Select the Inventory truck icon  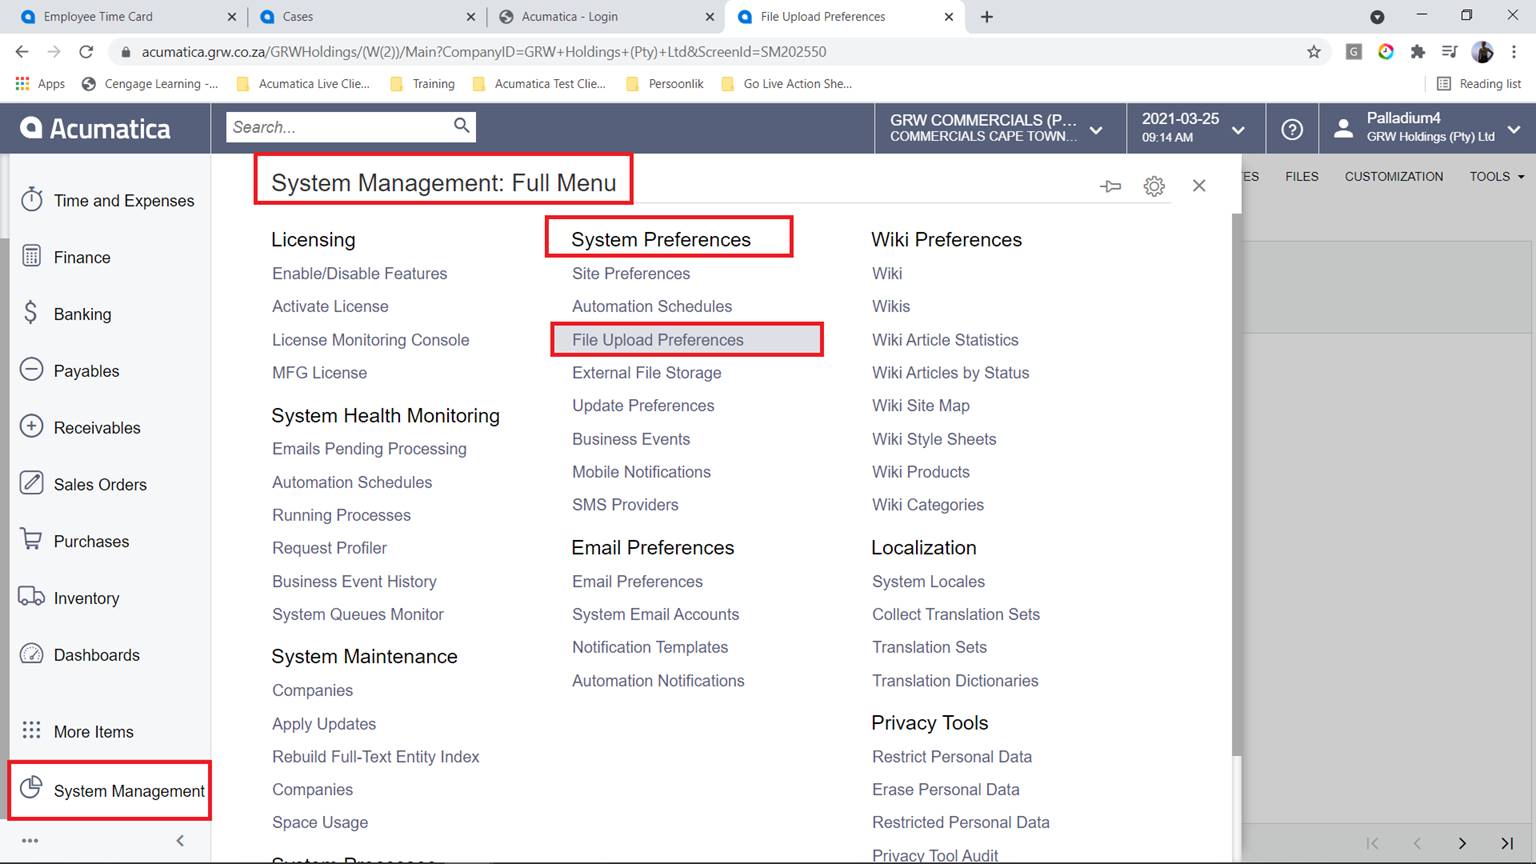pos(32,597)
